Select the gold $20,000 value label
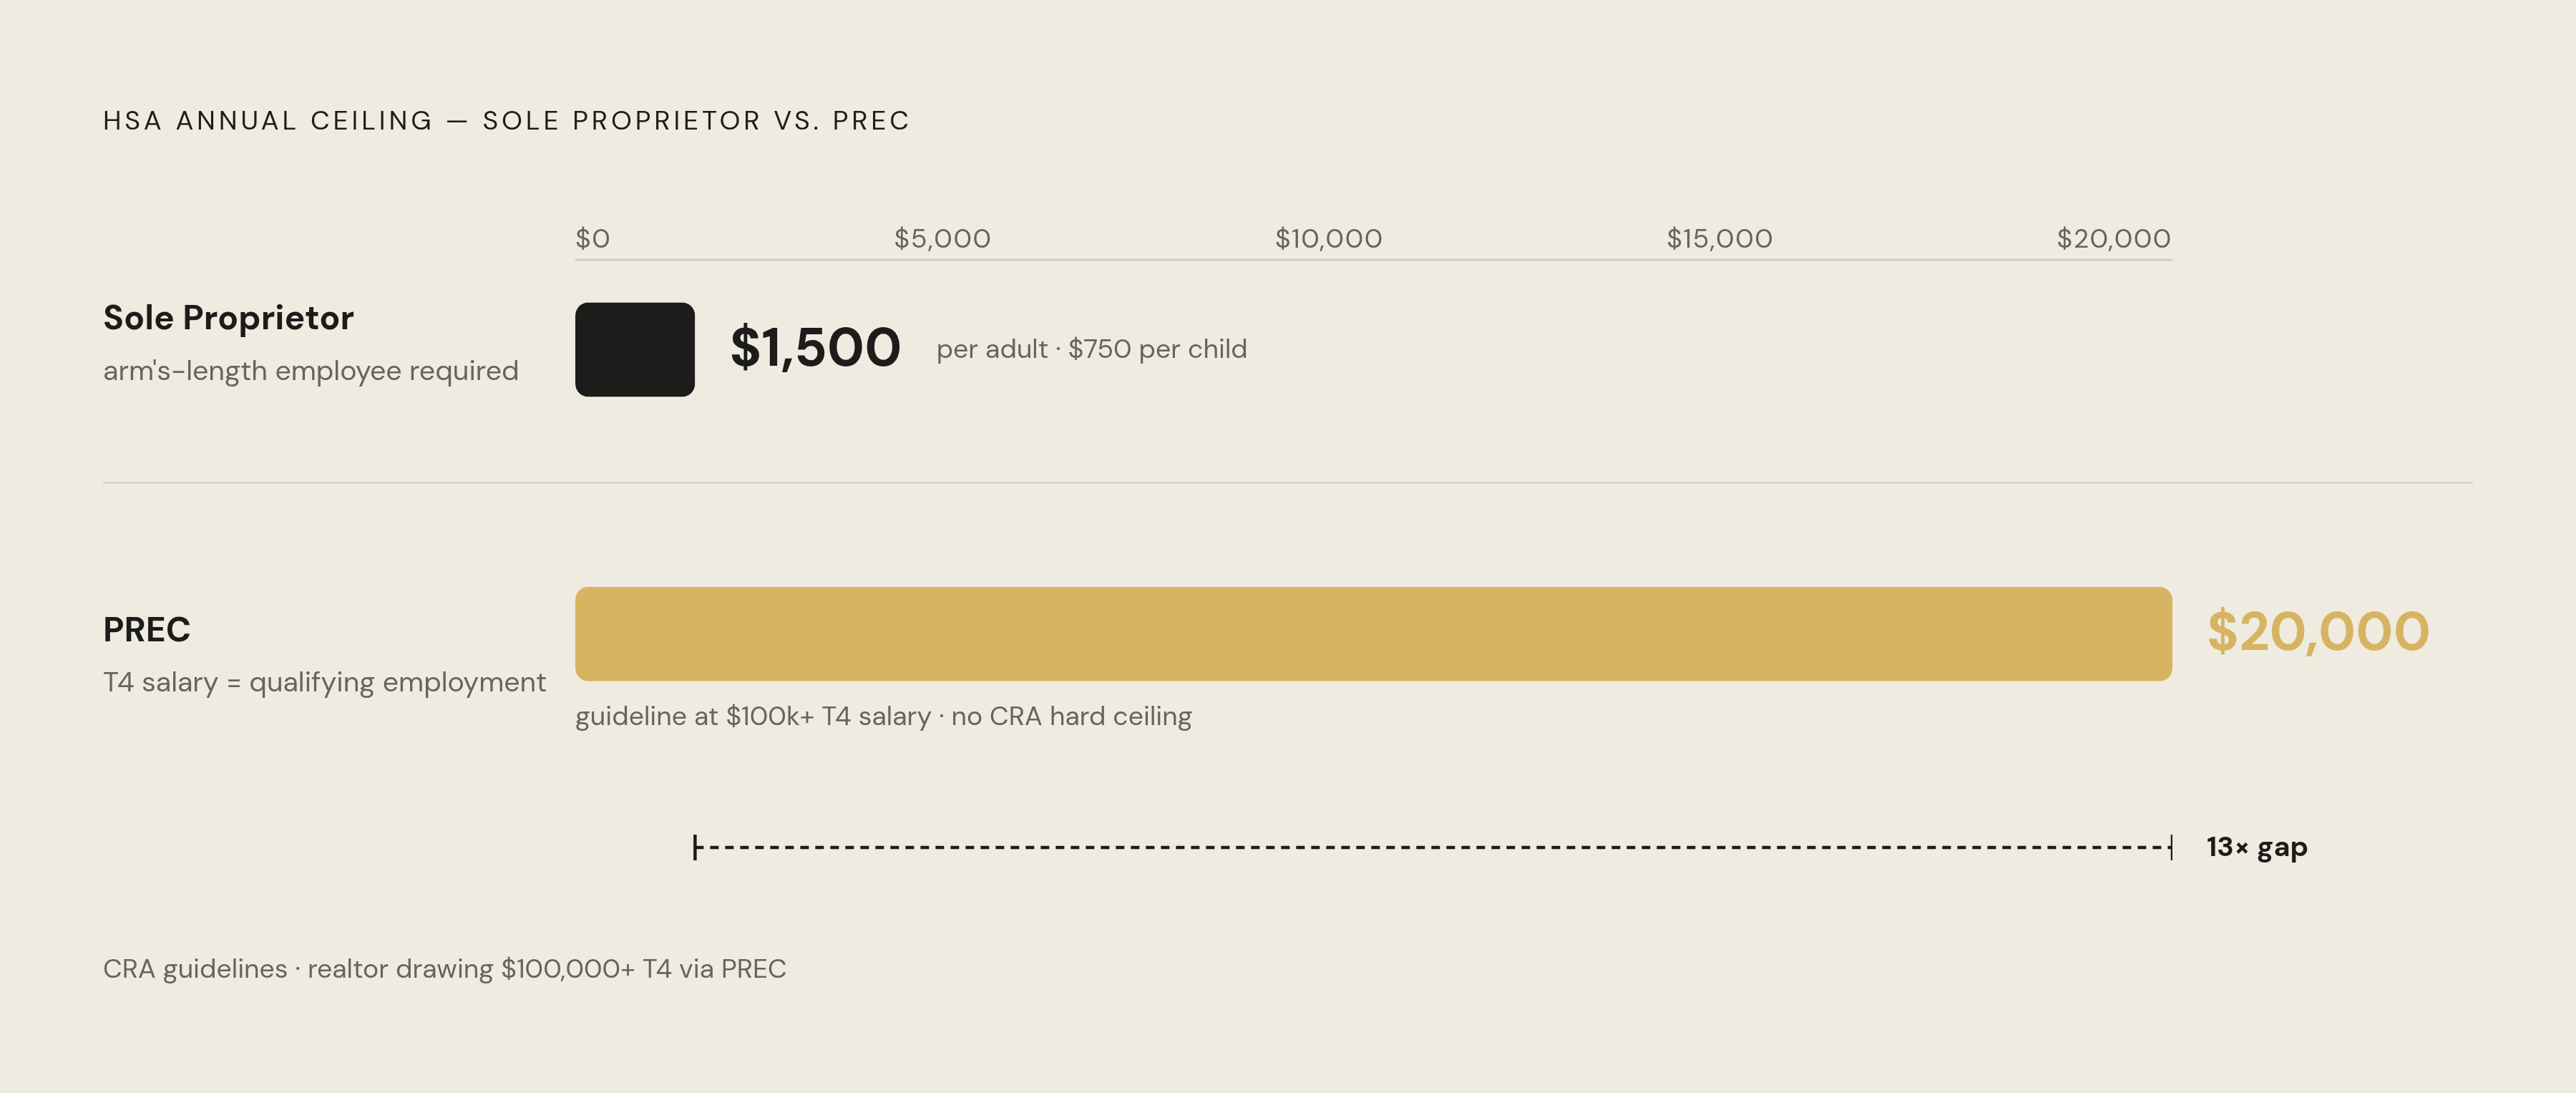This screenshot has width=2576, height=1093. 2318,632
